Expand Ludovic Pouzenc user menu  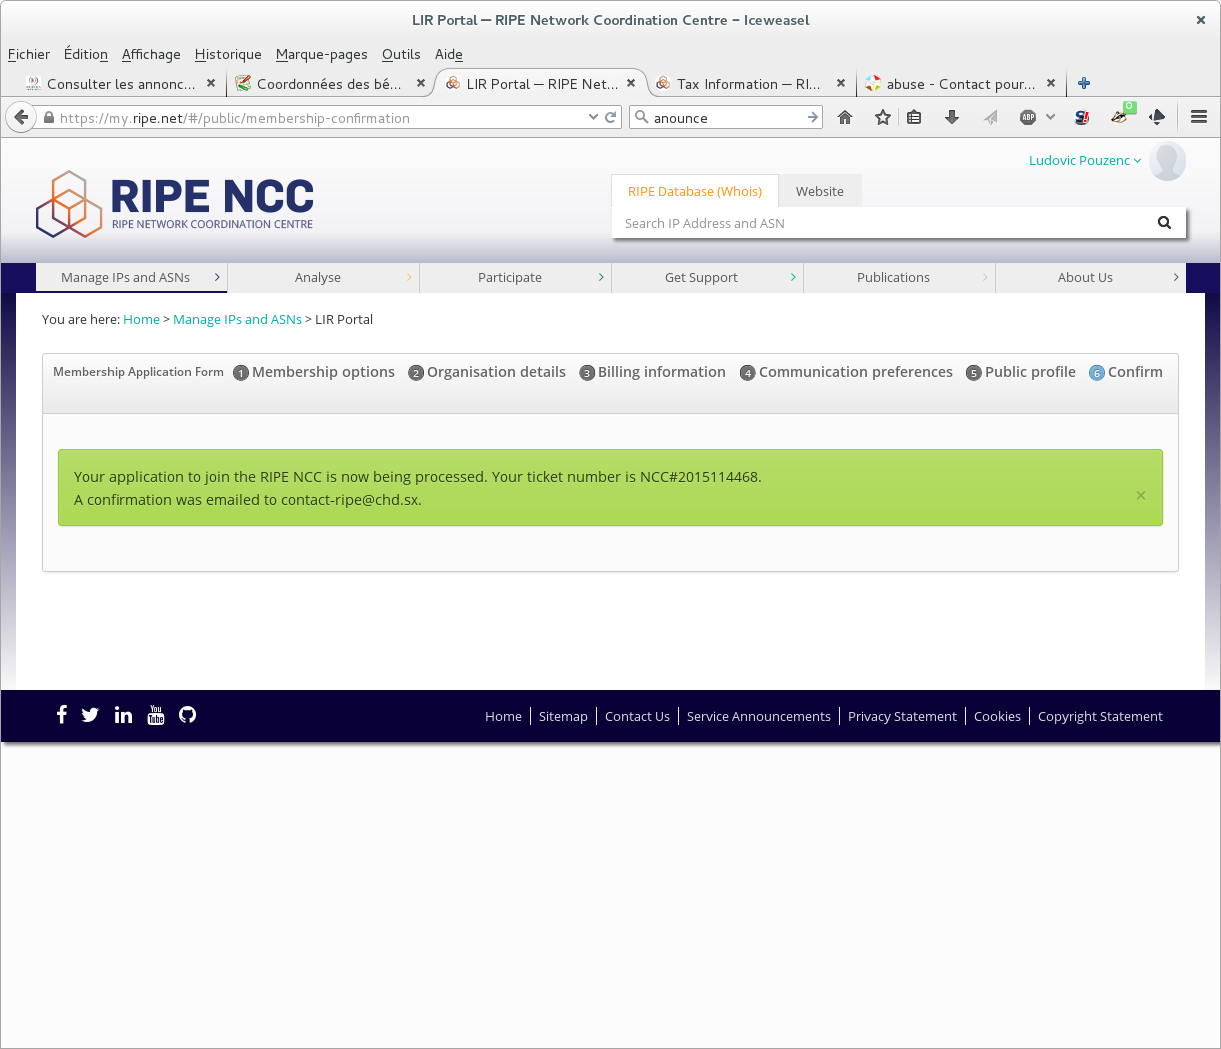(1084, 160)
